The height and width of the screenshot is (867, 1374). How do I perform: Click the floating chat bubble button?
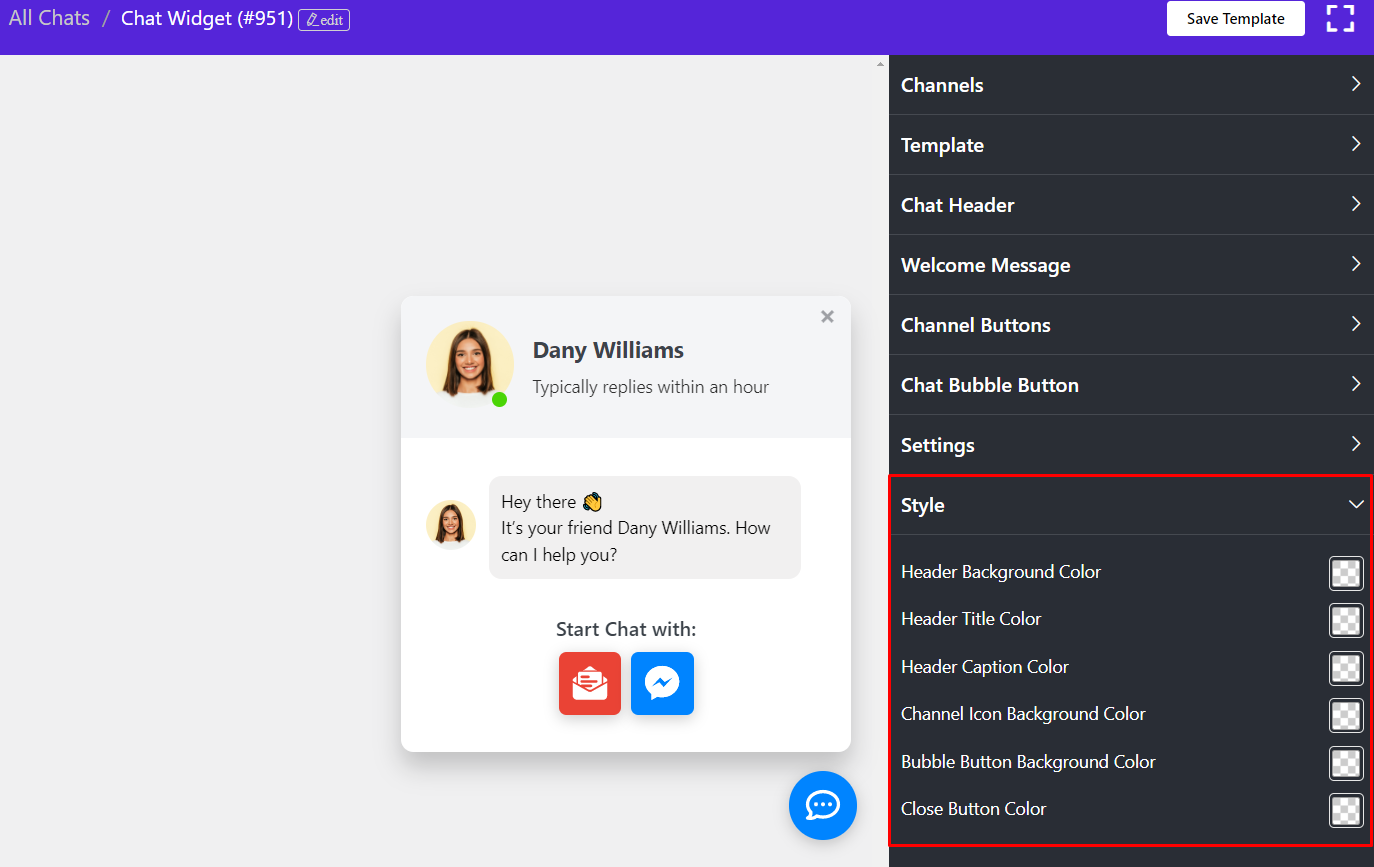pyautogui.click(x=822, y=805)
